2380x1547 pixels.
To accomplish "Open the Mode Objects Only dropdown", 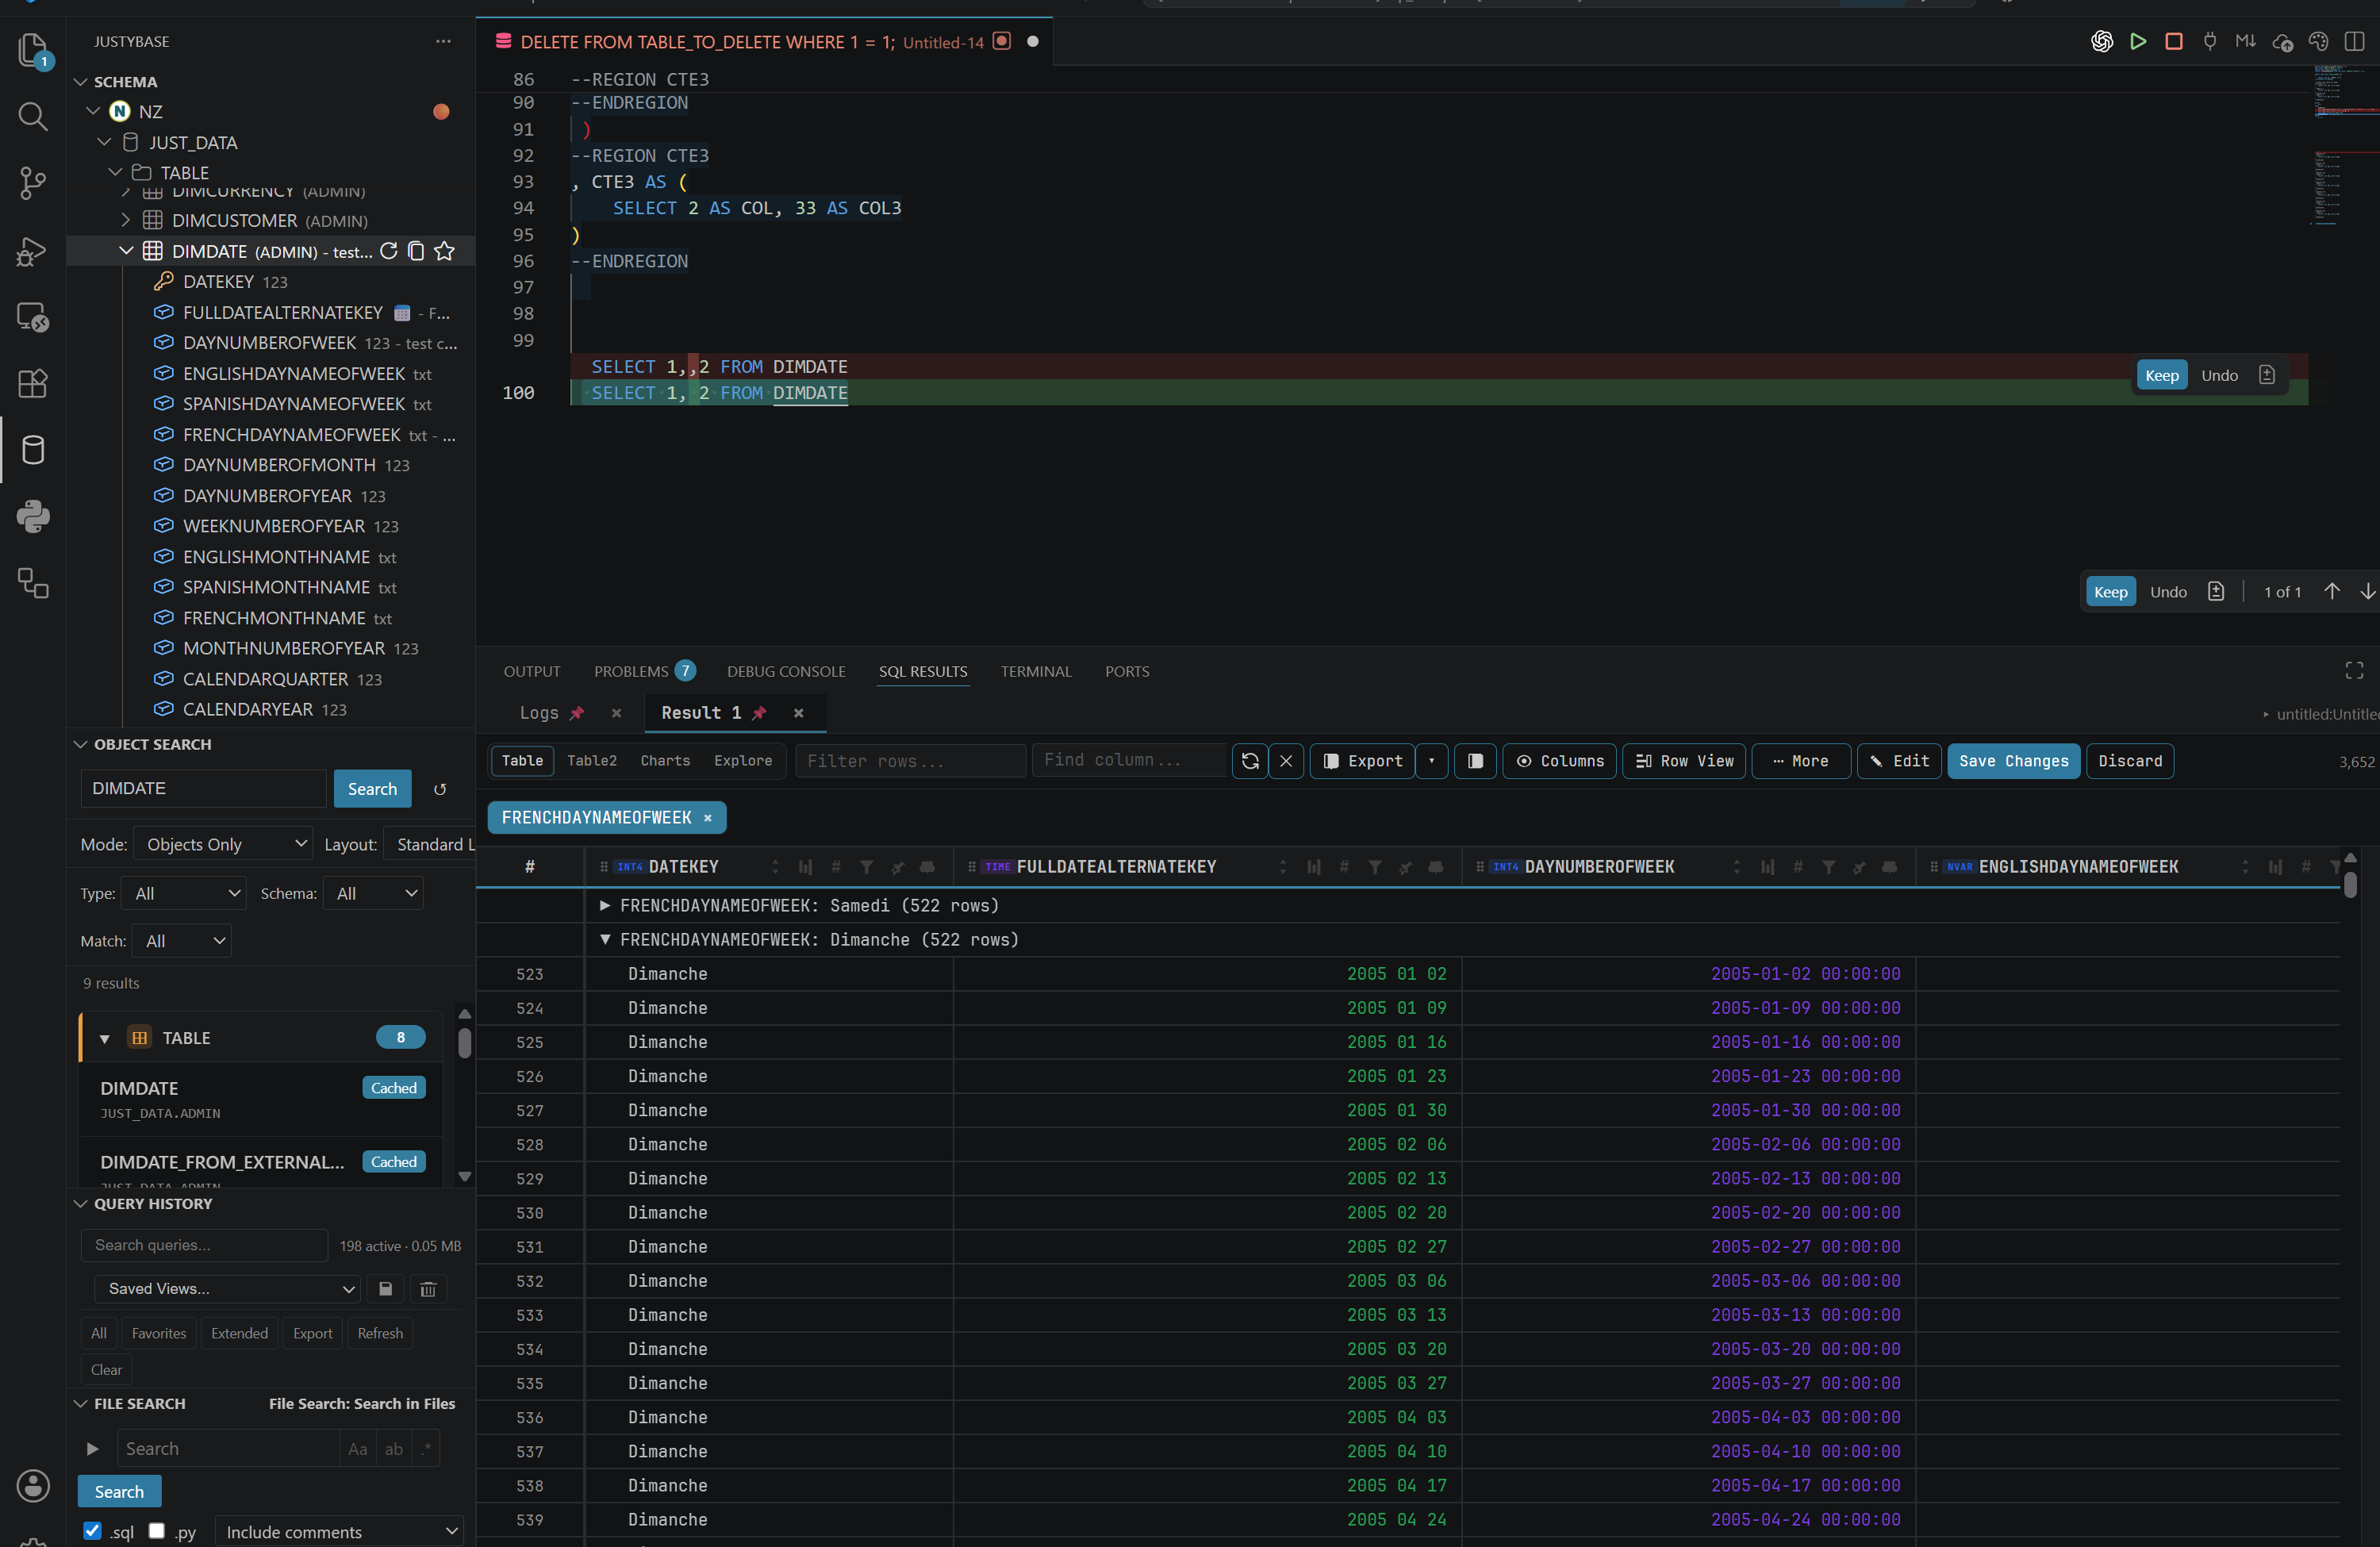I will 224,844.
